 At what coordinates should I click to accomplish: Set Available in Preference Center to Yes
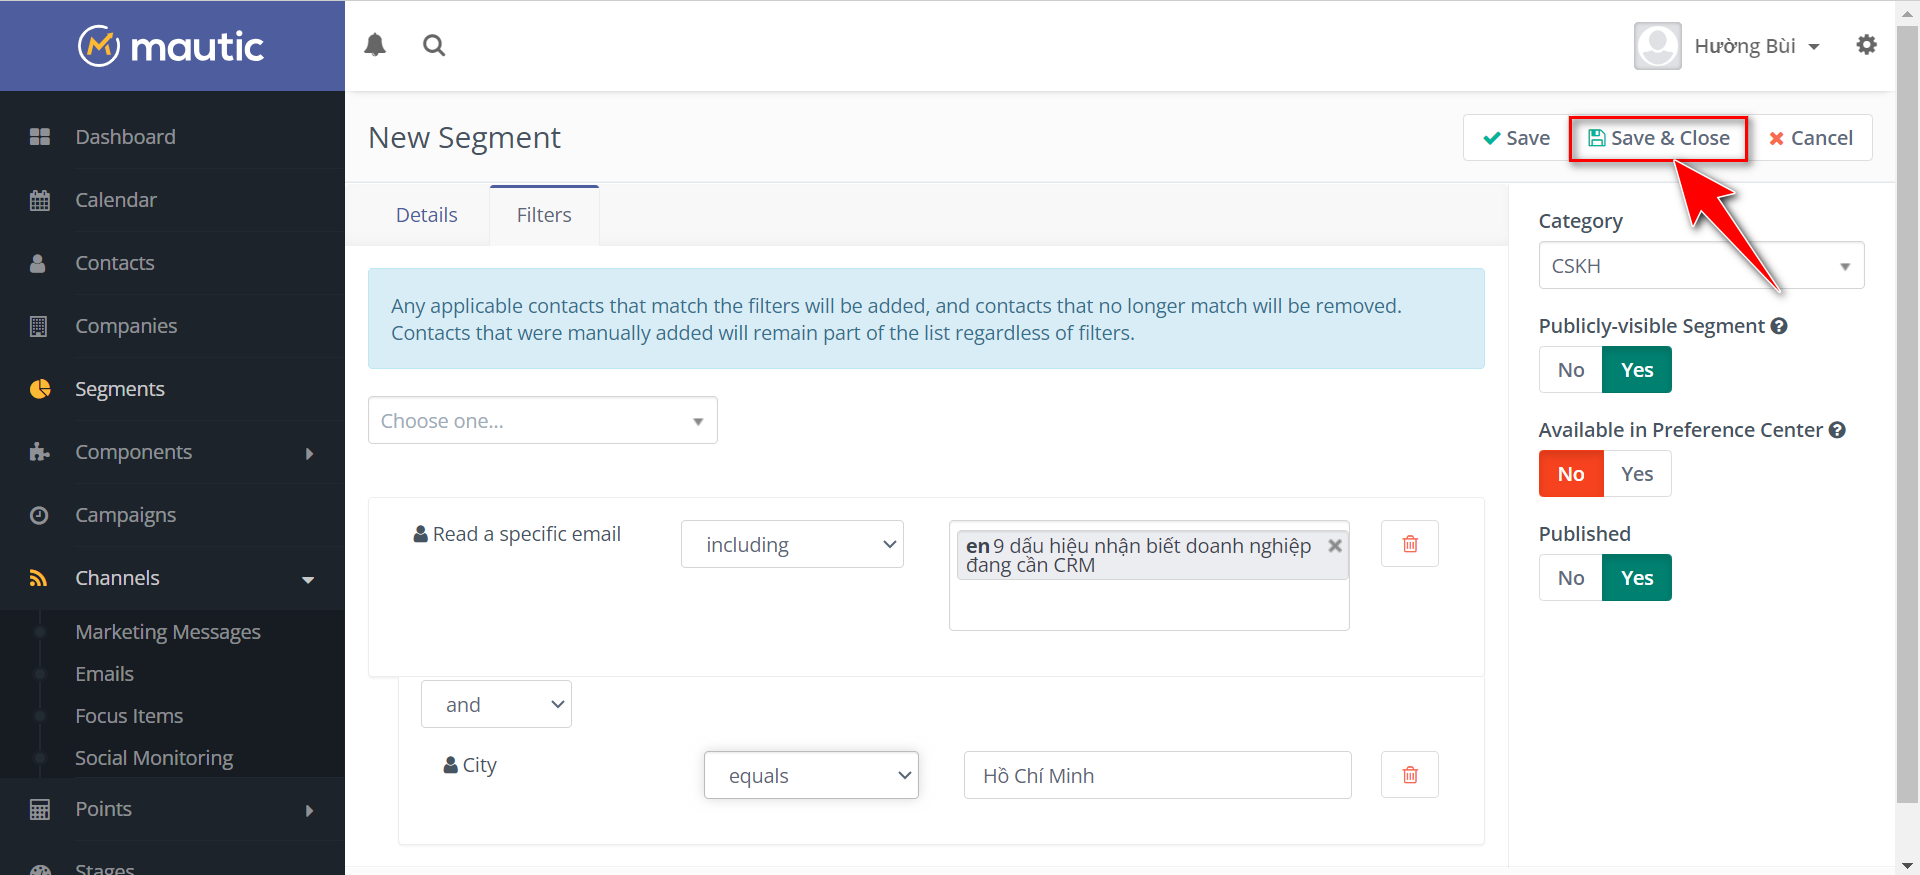(x=1637, y=474)
